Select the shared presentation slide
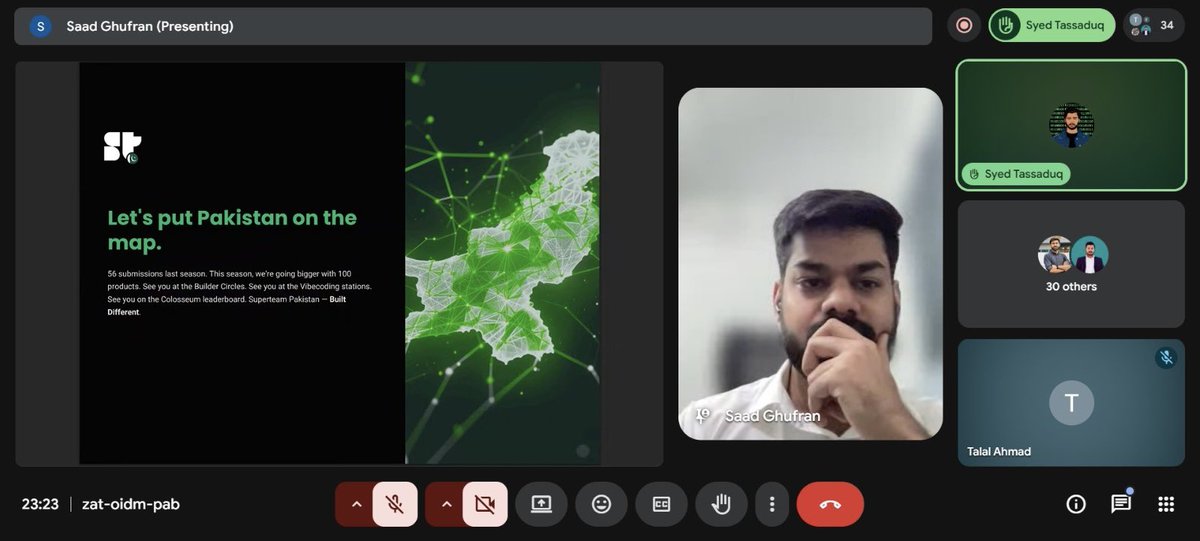Screen dimensions: 1200x541 (340, 264)
